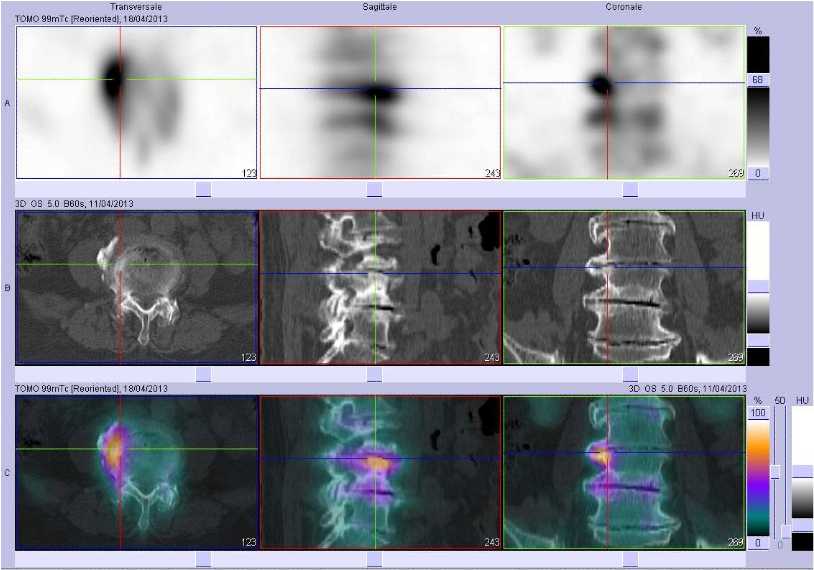This screenshot has width=814, height=570.
Task: Click the row label C at left edge
Action: [7, 473]
